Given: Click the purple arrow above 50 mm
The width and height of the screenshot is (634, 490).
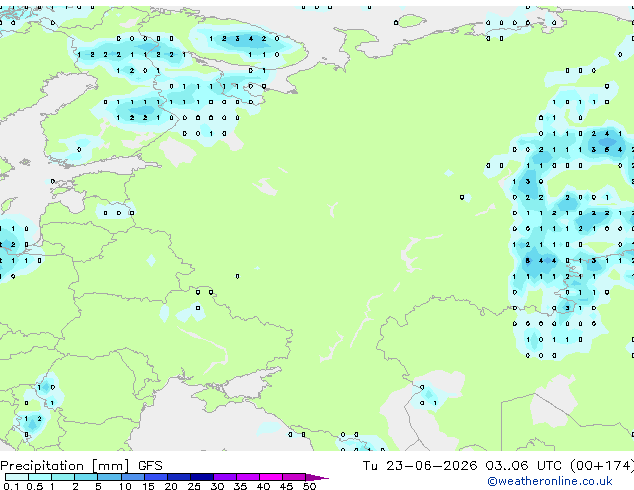Looking at the screenshot, I should [317, 478].
